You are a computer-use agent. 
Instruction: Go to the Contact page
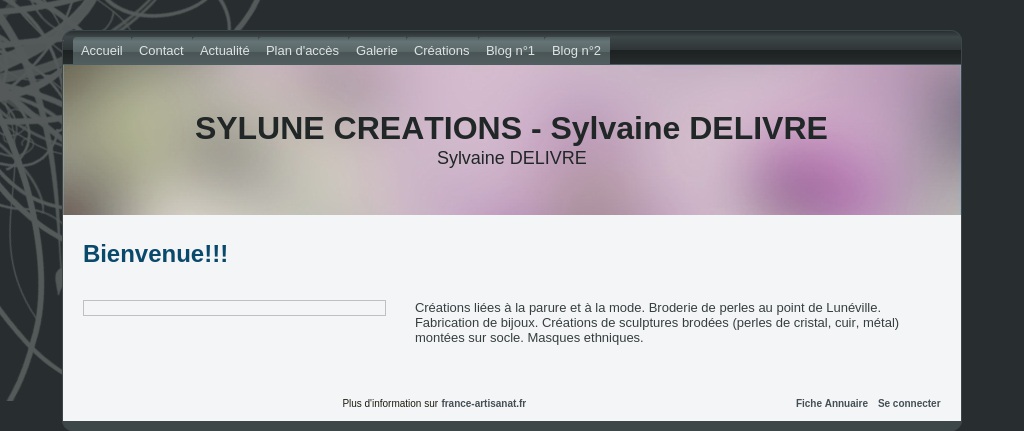[161, 51]
